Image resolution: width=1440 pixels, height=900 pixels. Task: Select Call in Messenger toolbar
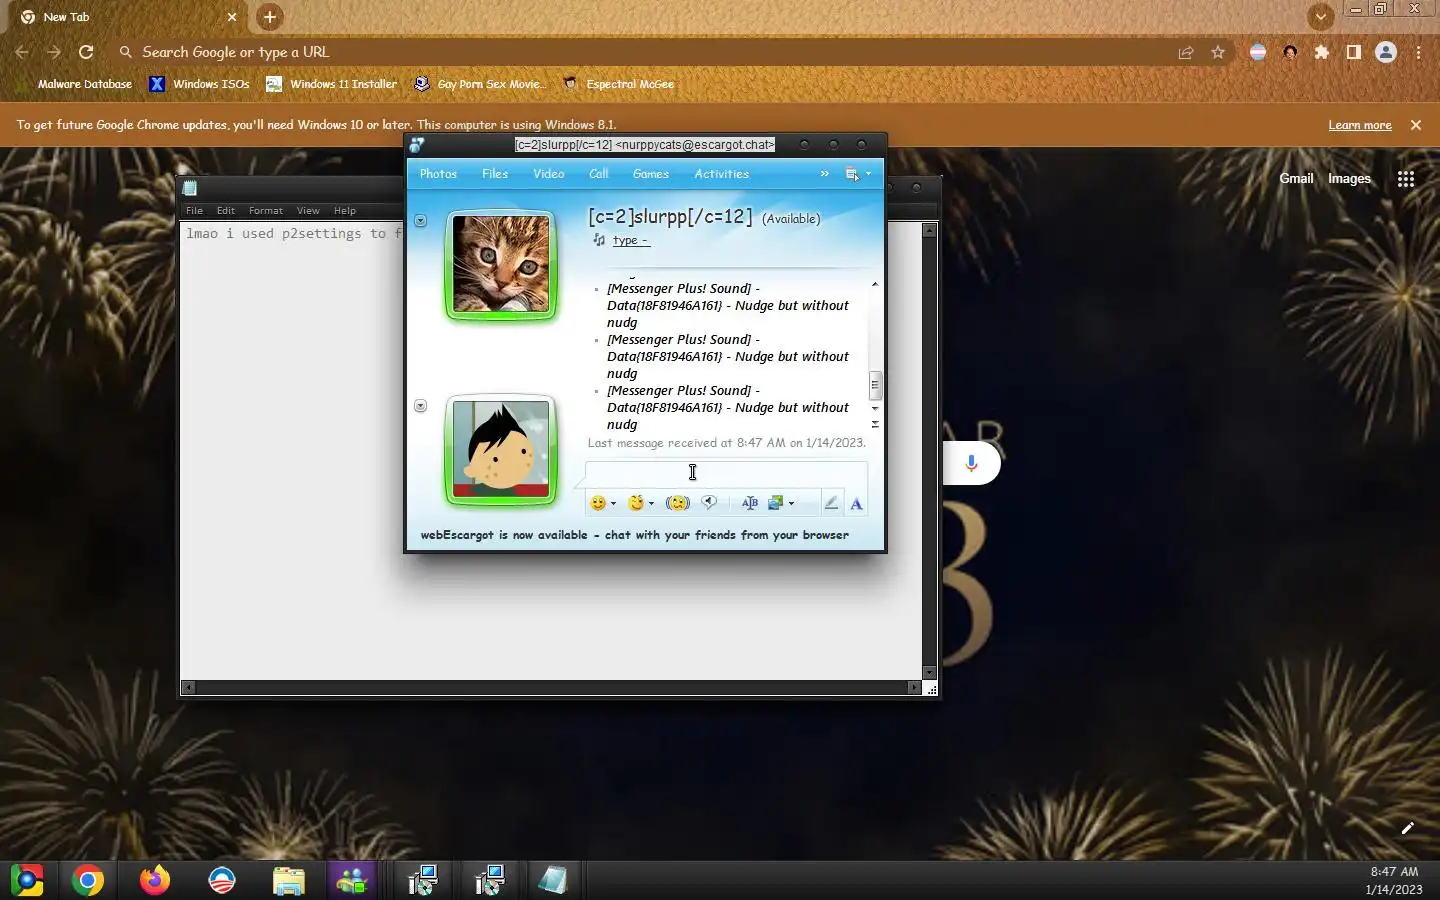tap(599, 174)
